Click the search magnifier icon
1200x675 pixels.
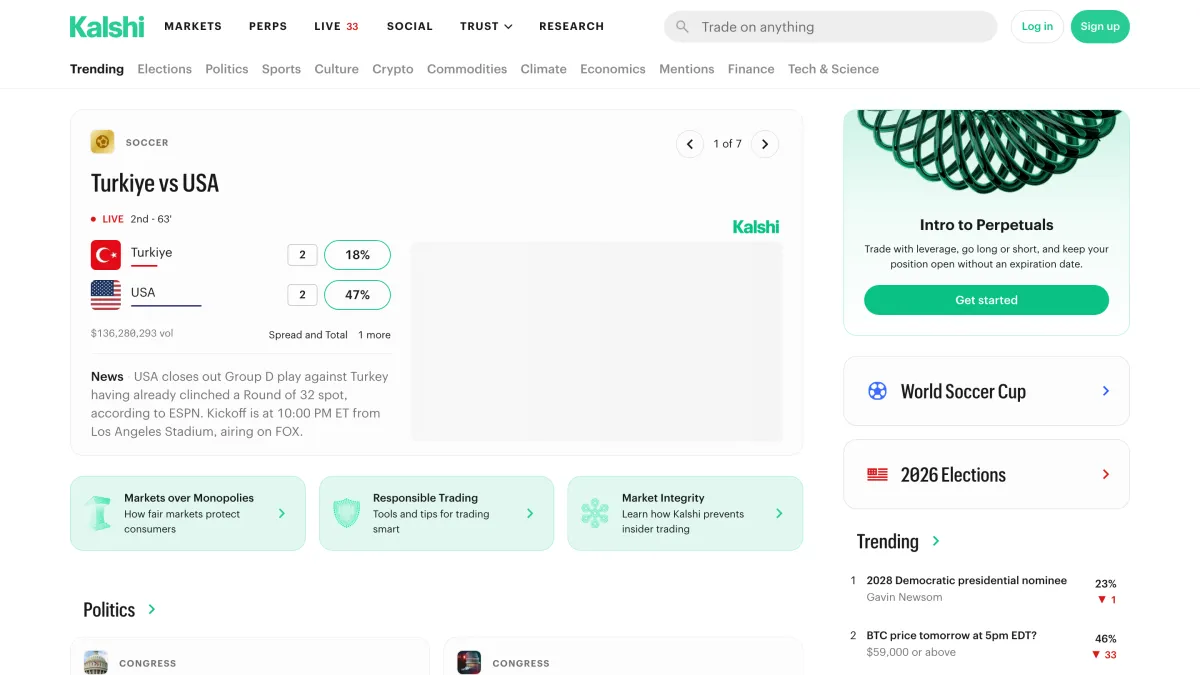coord(682,27)
